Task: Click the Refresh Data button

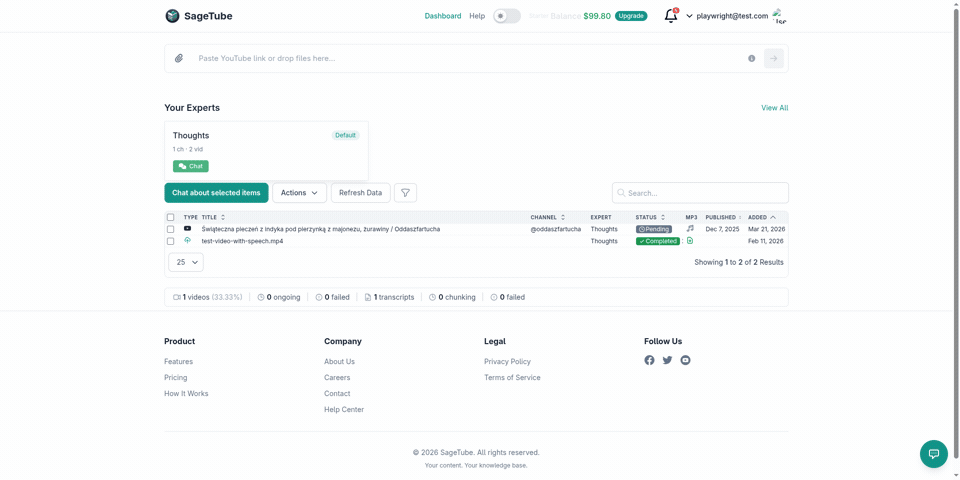Action: tap(361, 193)
